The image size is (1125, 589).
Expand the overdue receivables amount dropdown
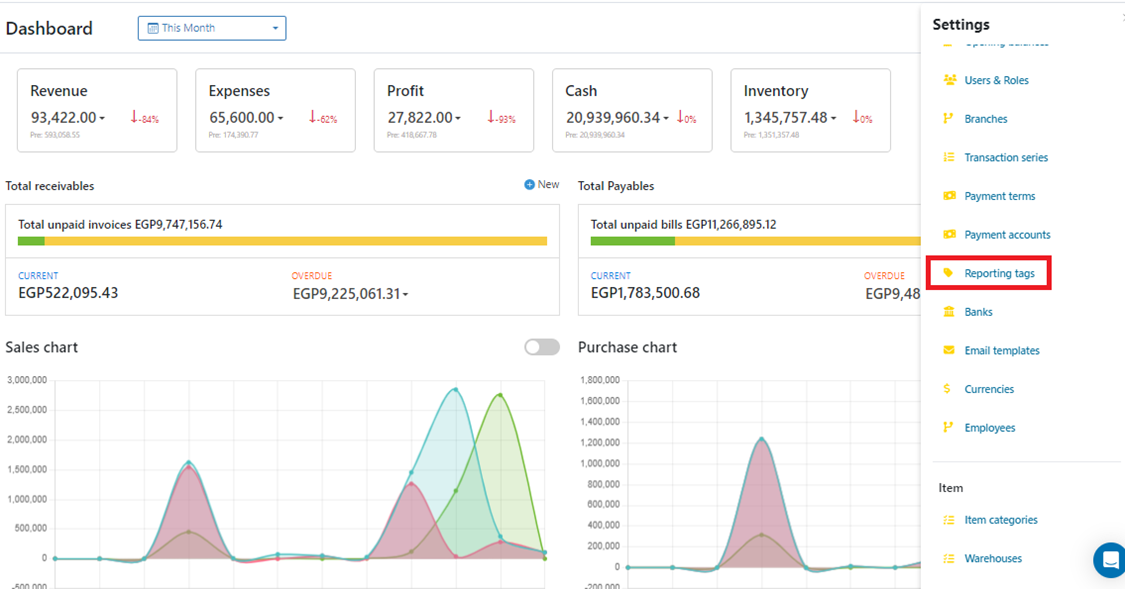(406, 295)
